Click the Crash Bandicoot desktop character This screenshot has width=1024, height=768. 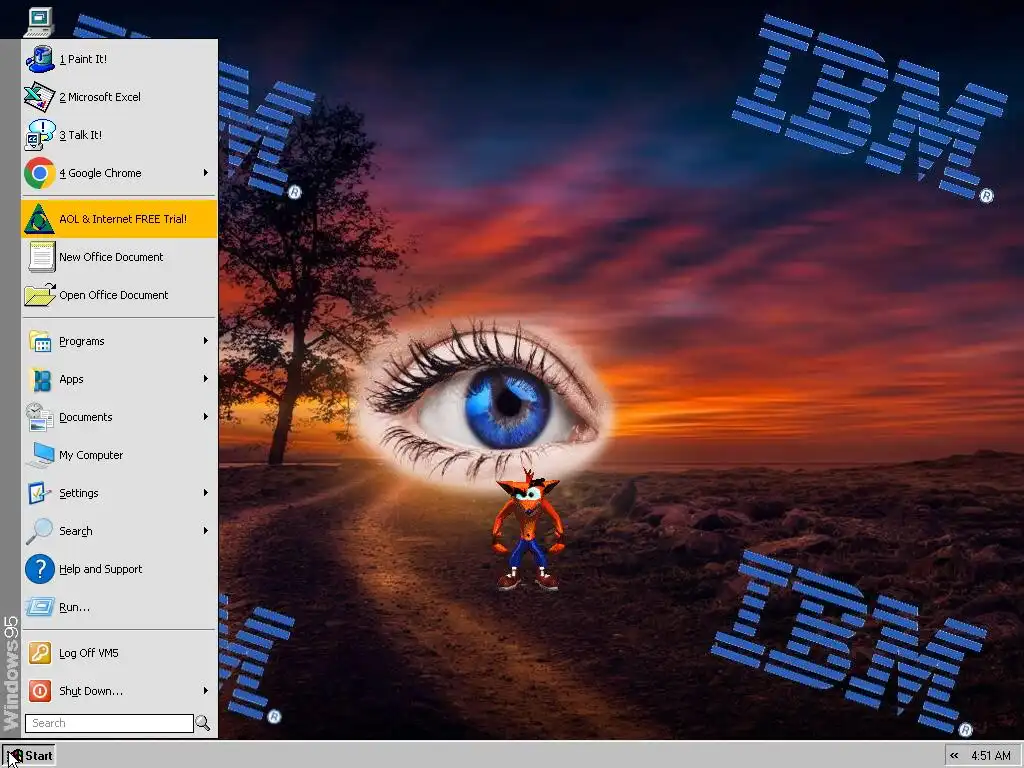[x=528, y=530]
